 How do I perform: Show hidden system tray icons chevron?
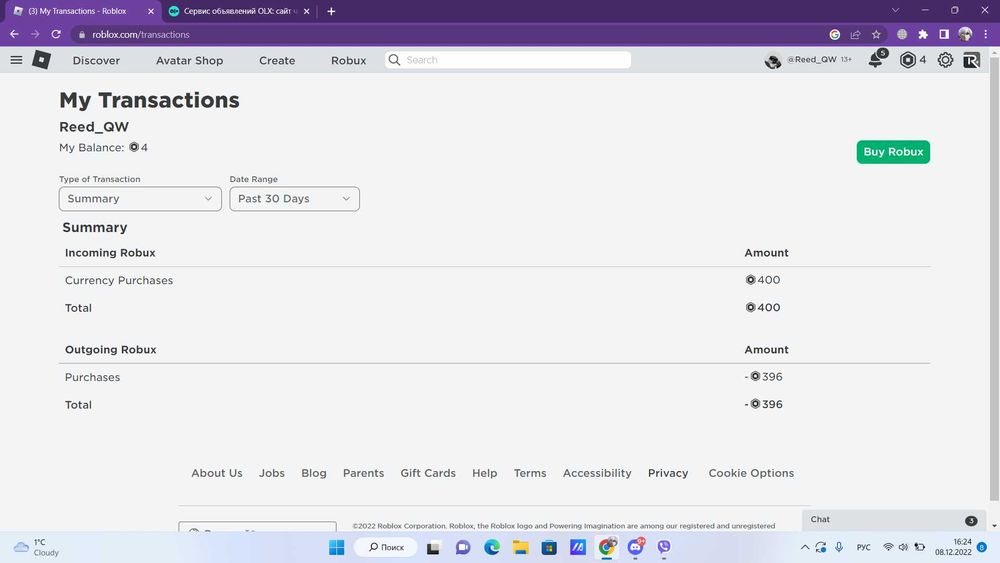coord(805,547)
